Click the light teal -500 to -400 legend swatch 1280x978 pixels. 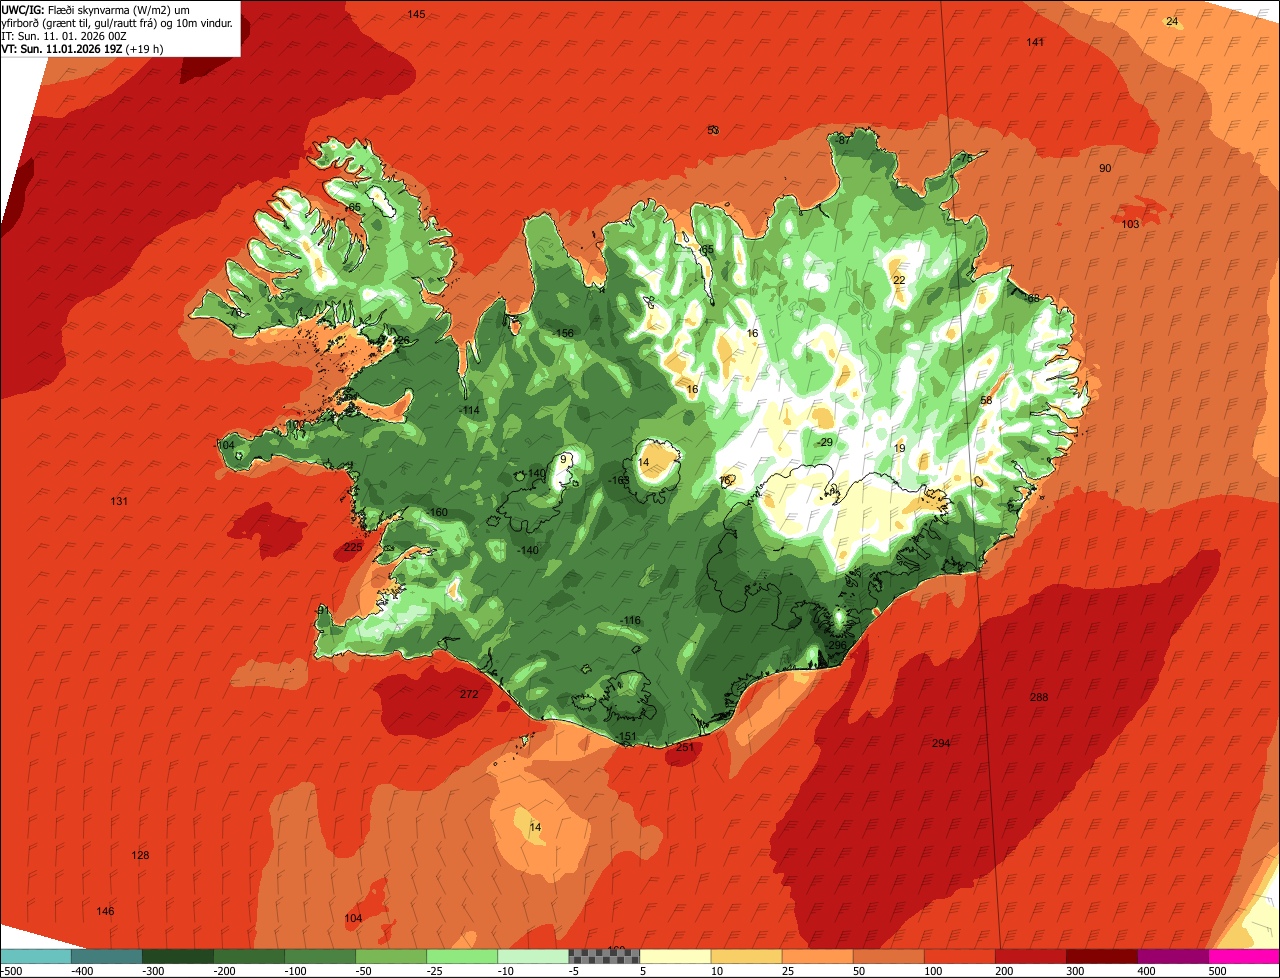point(36,956)
